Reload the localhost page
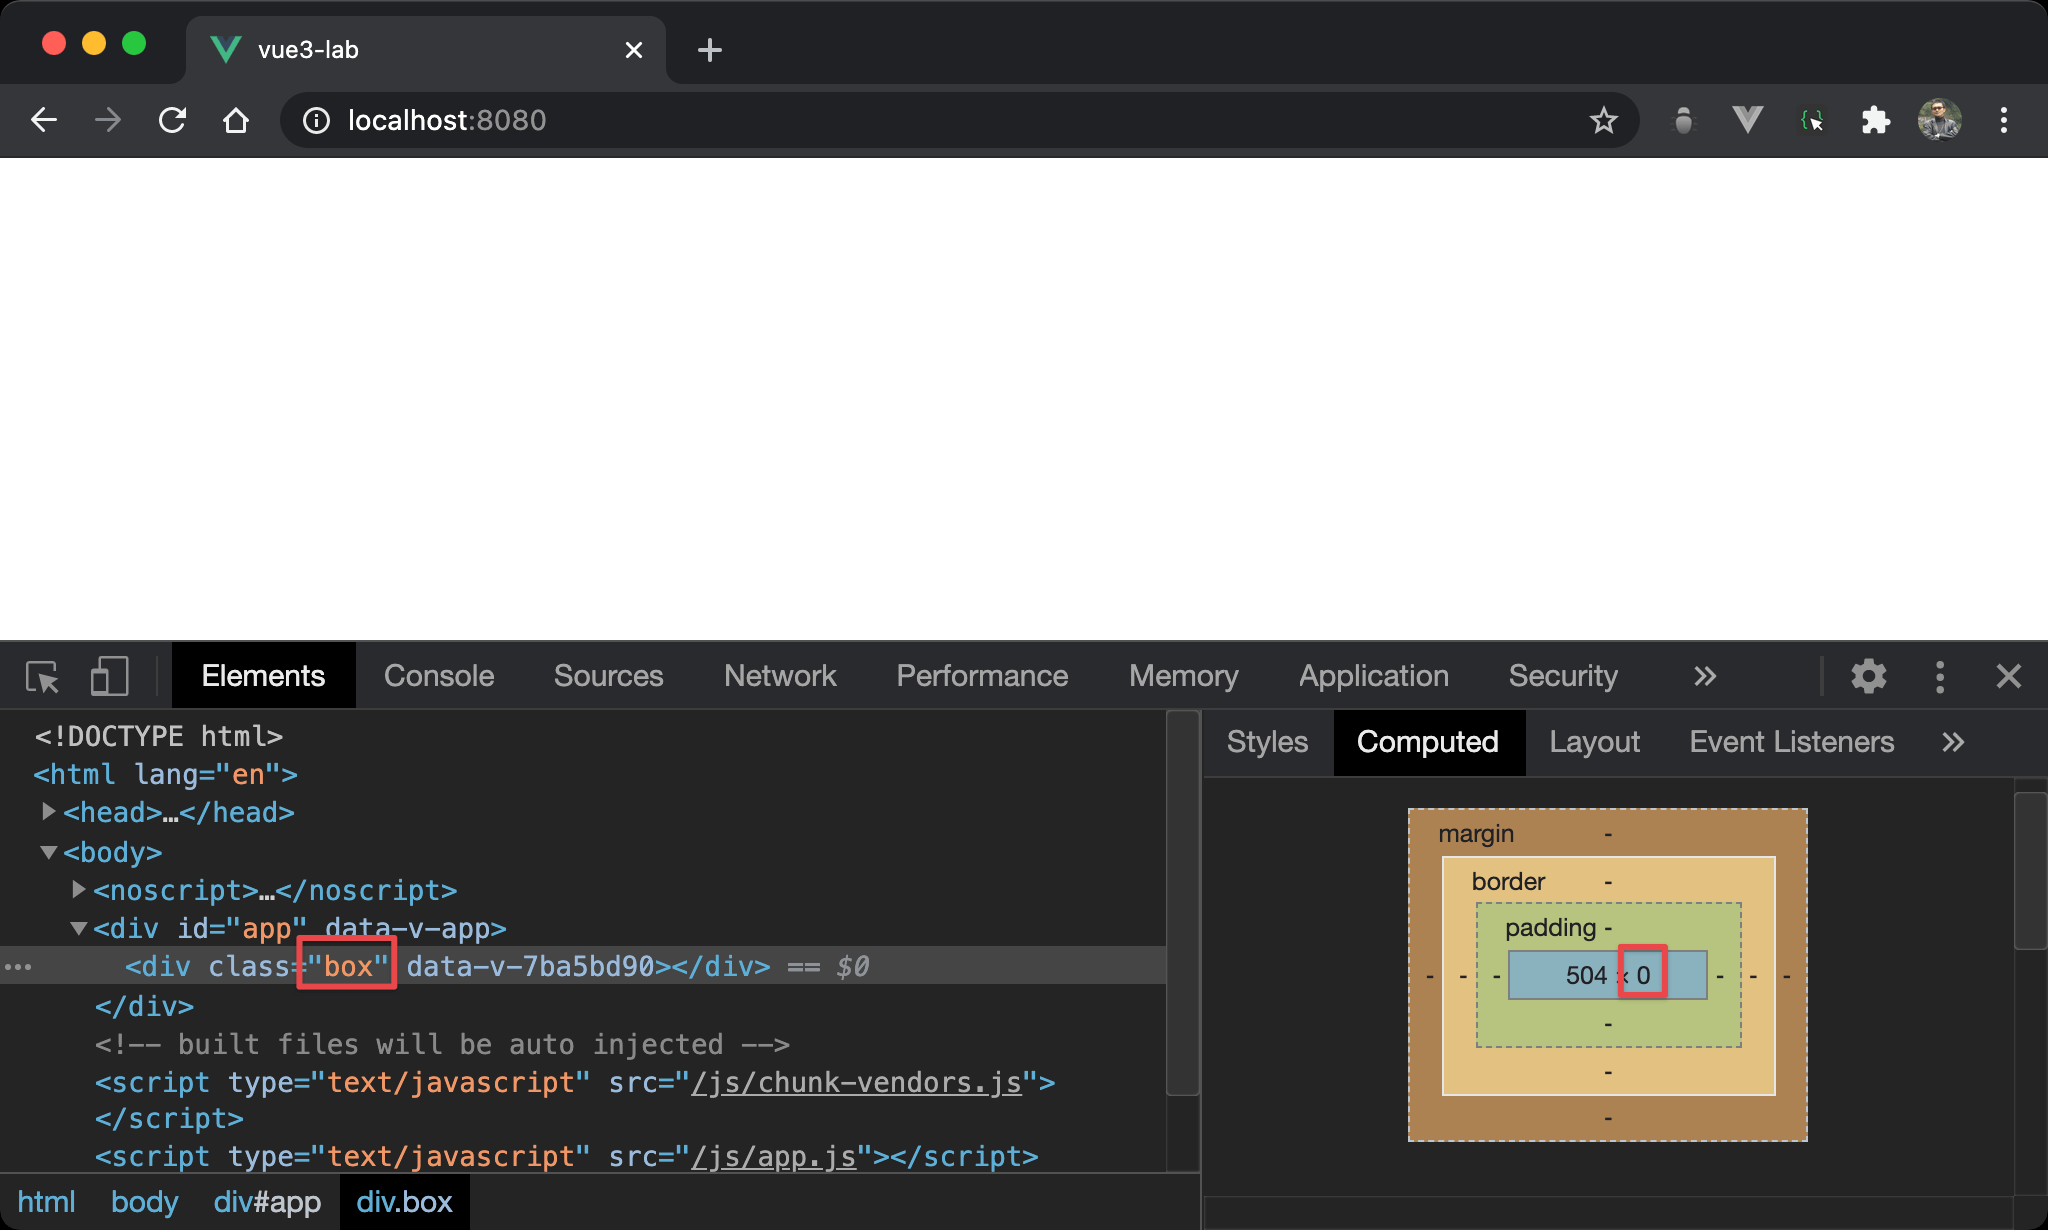 pyautogui.click(x=172, y=121)
